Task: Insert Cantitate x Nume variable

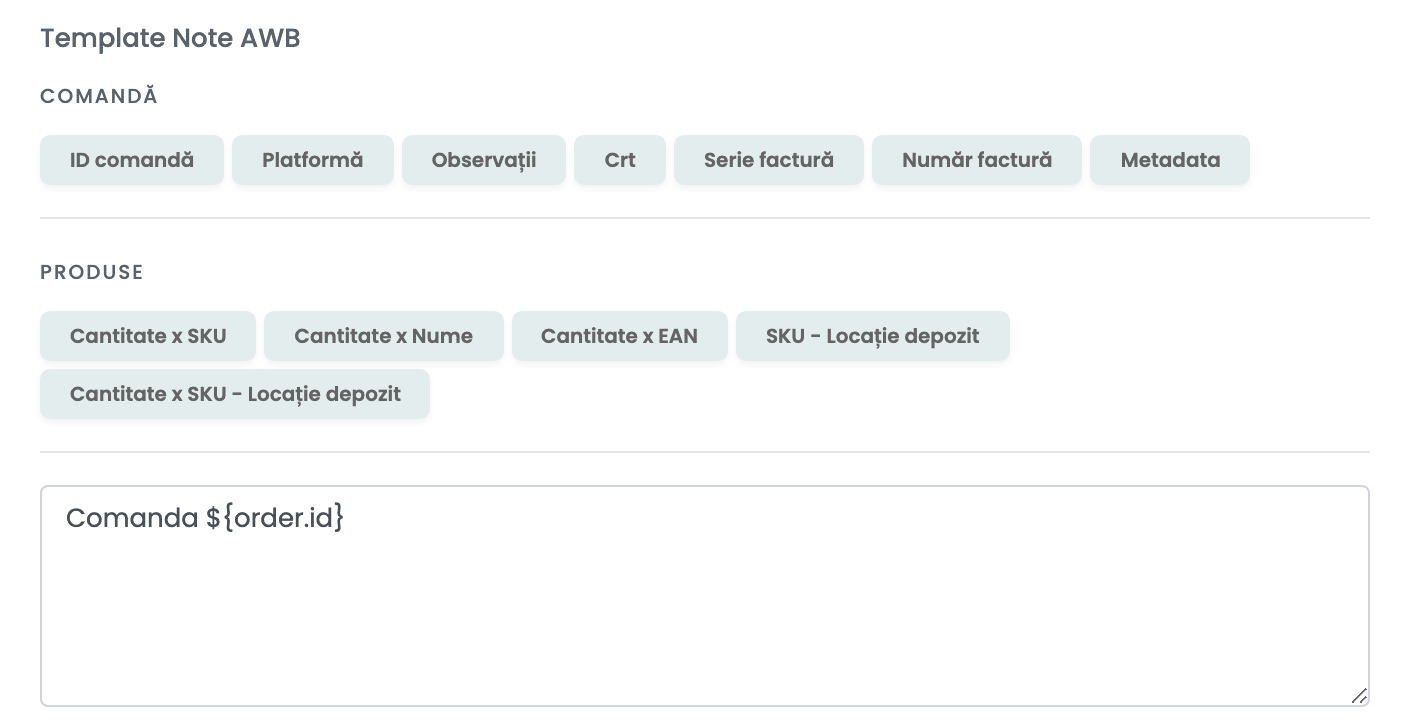Action: (384, 336)
